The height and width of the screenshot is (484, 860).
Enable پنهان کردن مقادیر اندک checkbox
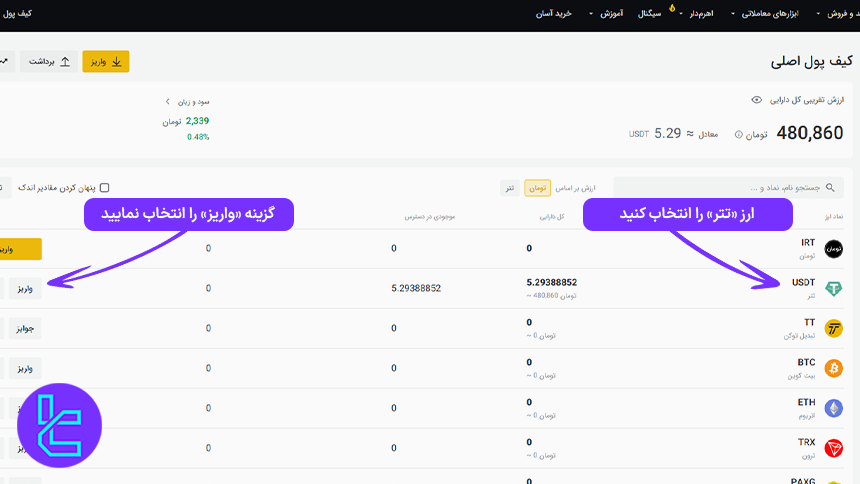pos(105,188)
